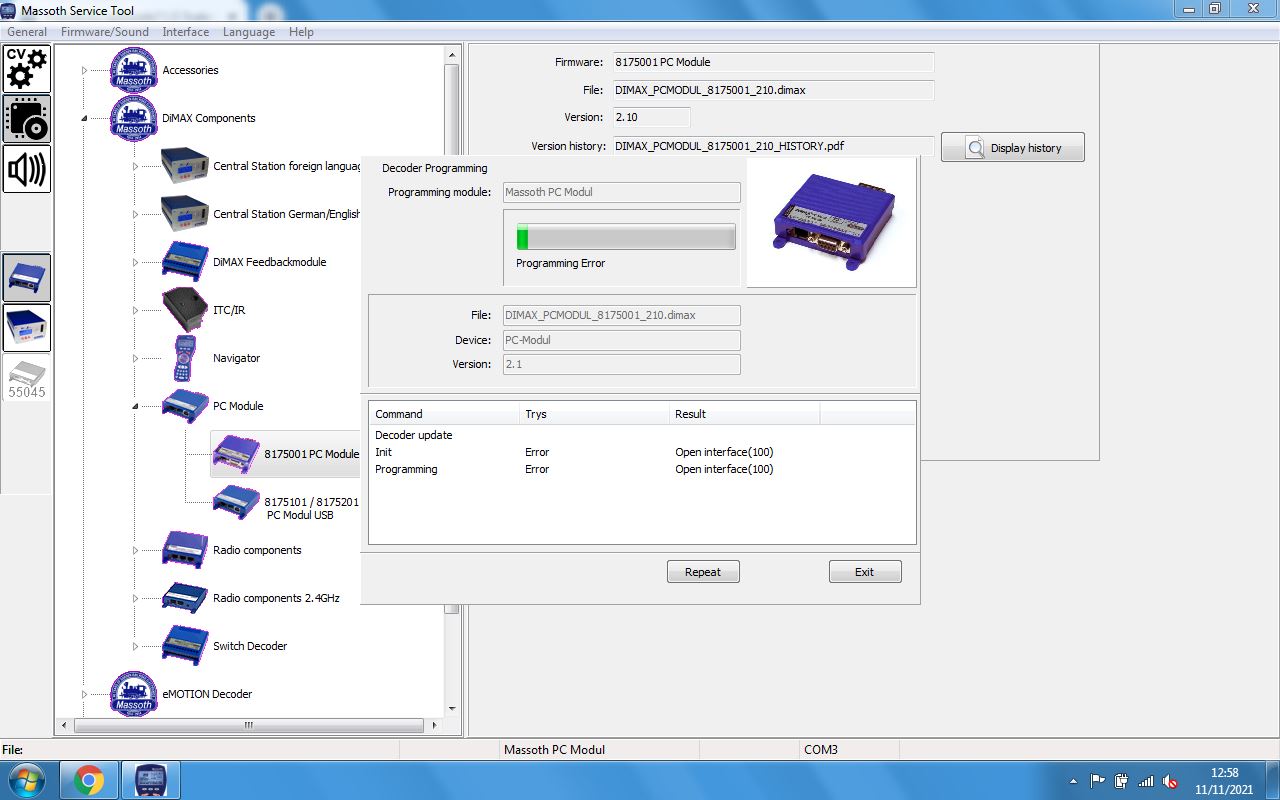Click the ITC/IR black device icon
Screen dimensions: 1280x800
tap(184, 310)
